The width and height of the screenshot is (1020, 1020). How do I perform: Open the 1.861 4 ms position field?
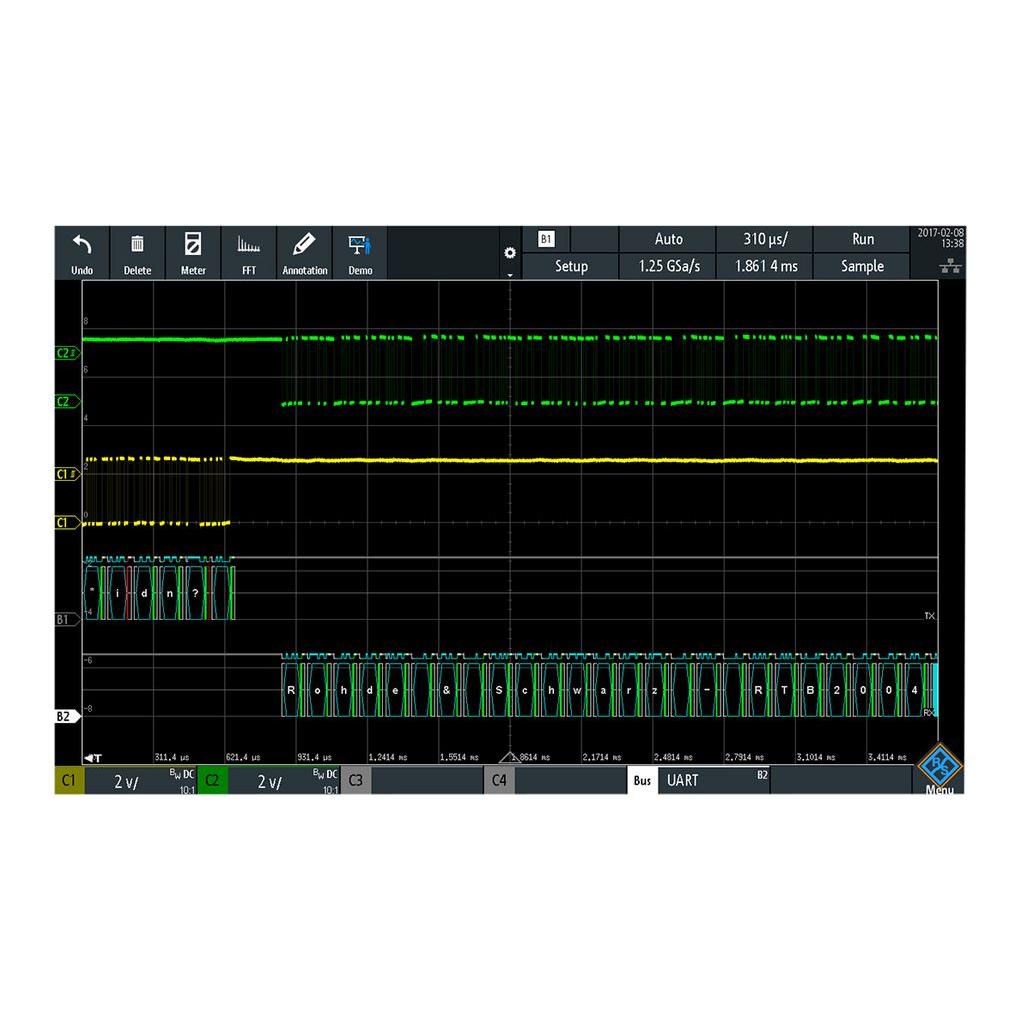pos(765,266)
